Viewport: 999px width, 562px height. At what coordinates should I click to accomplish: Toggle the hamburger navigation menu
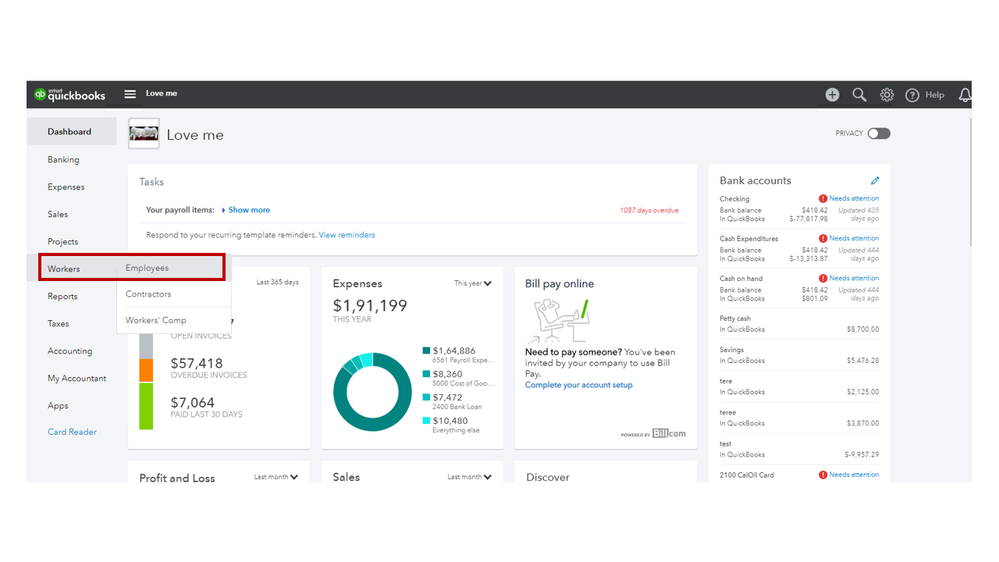coord(130,94)
